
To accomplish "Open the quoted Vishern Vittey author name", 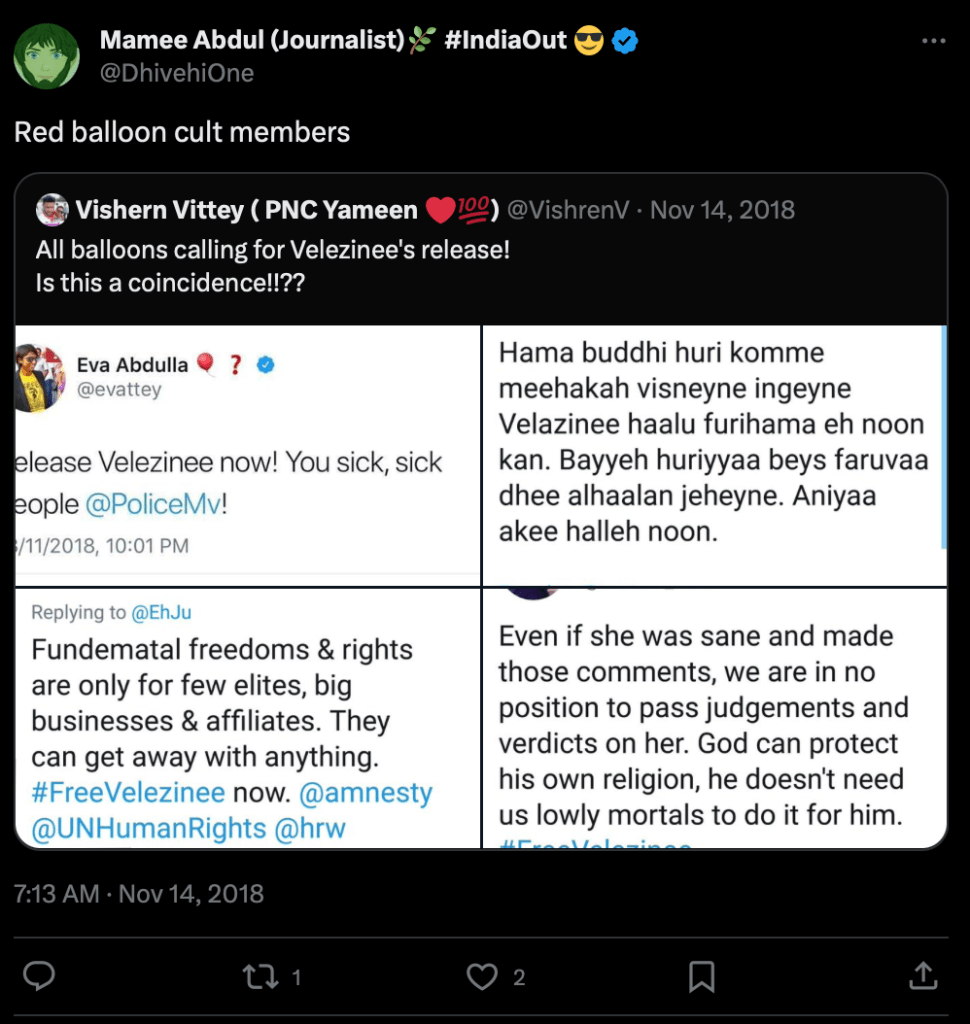I will coord(246,210).
